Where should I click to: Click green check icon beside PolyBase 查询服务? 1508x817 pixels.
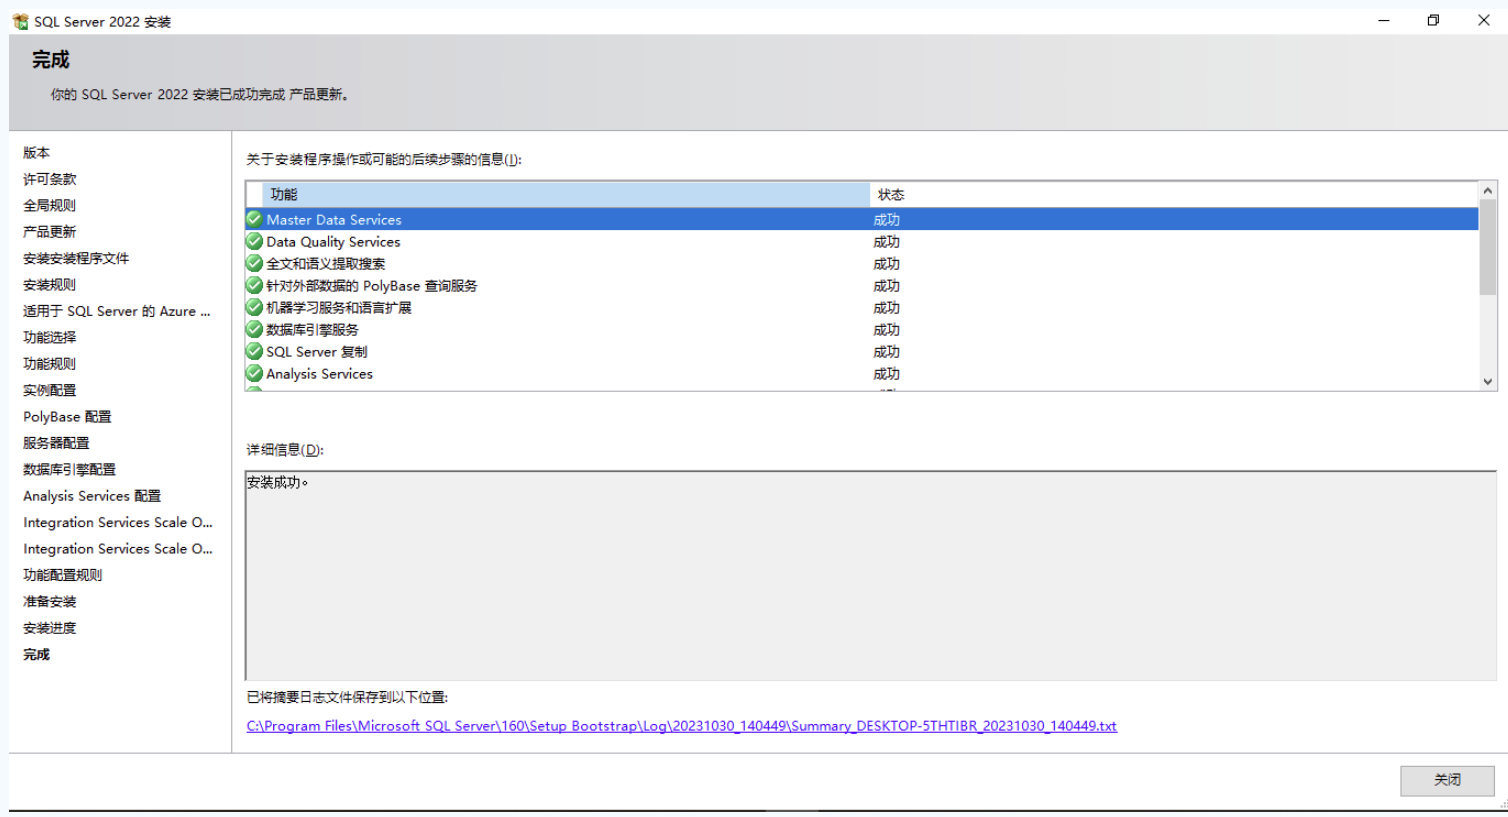[x=255, y=285]
